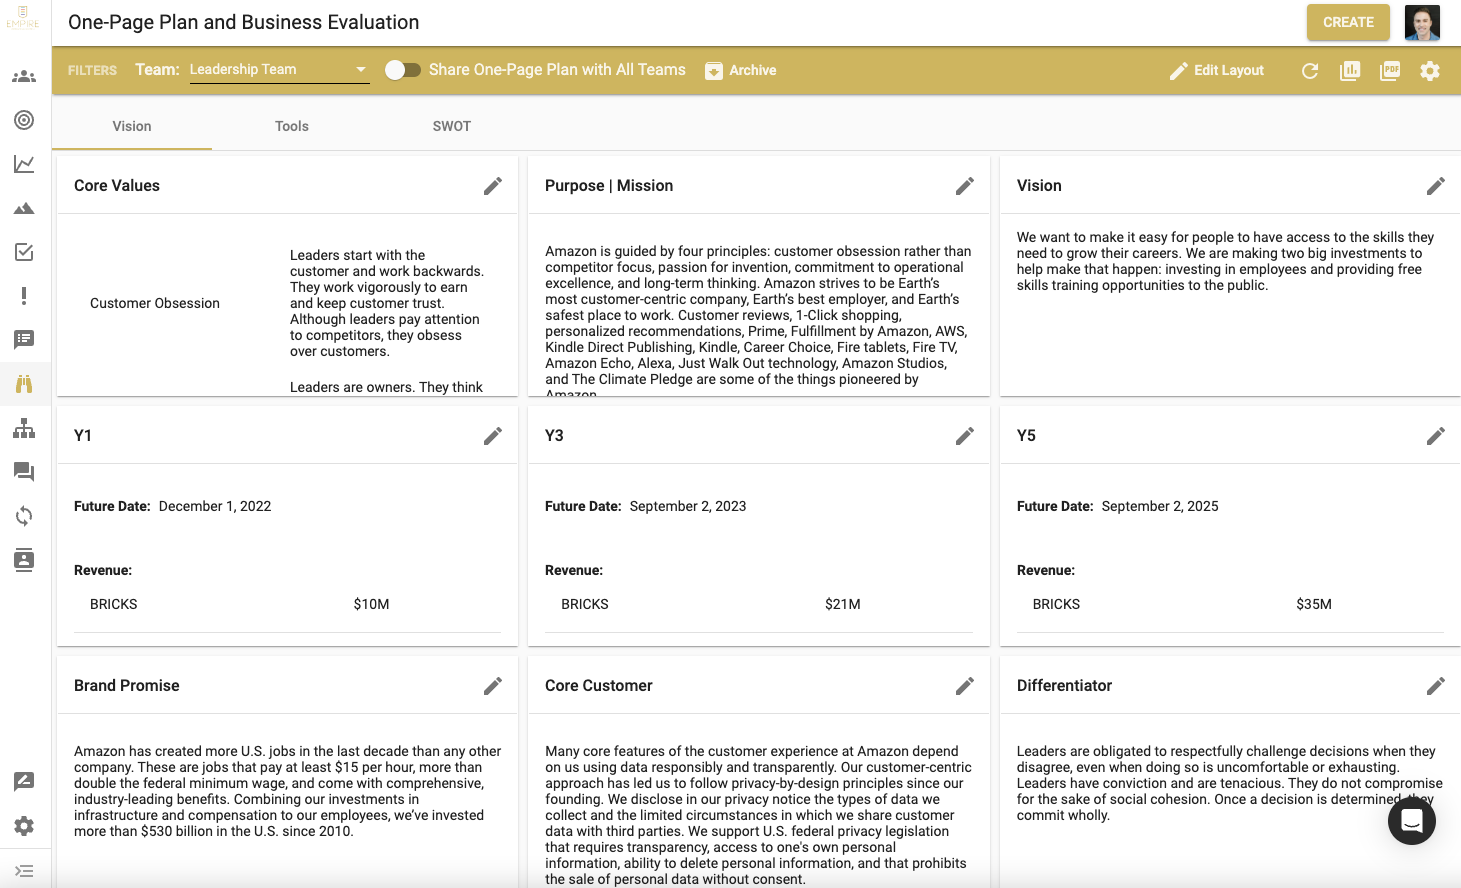1461x888 pixels.
Task: Open the user profile avatar
Action: tap(1422, 22)
